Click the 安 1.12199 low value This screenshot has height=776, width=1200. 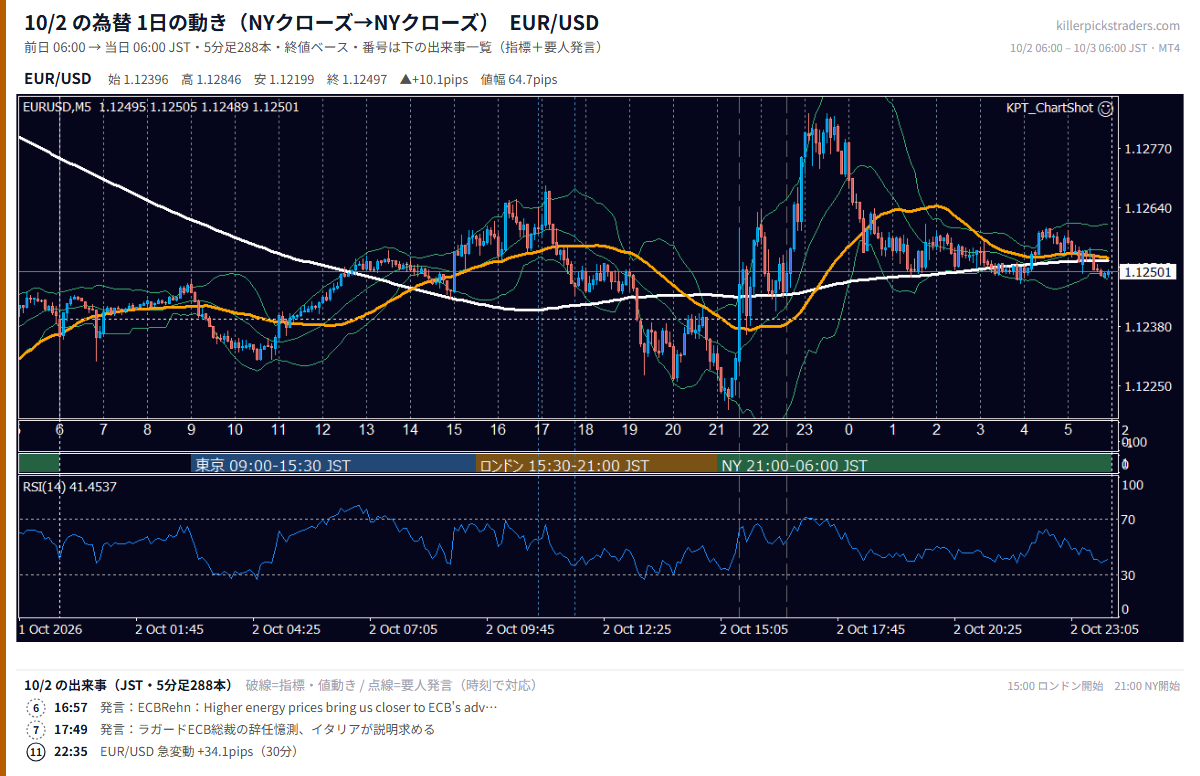pos(286,79)
